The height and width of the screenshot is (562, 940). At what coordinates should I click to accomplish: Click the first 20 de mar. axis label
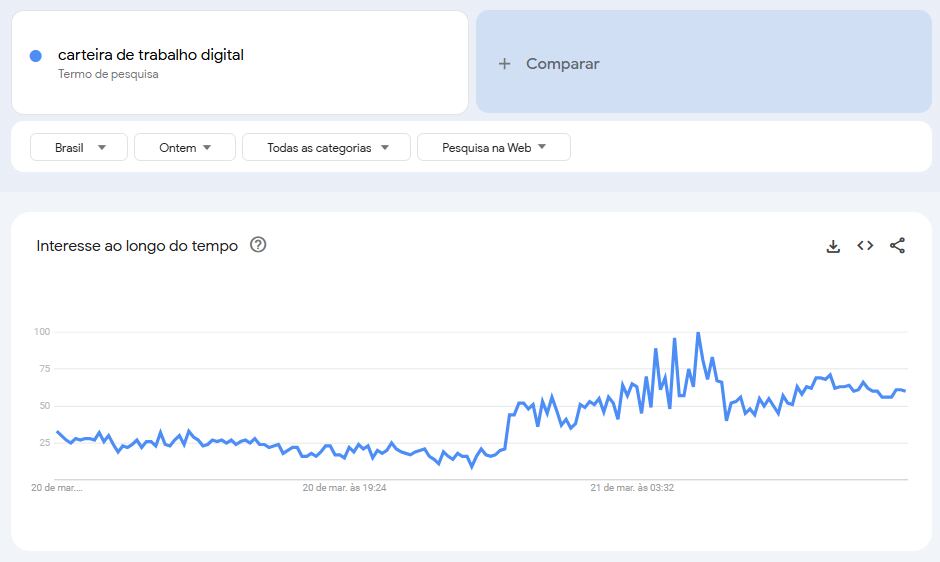click(x=56, y=488)
